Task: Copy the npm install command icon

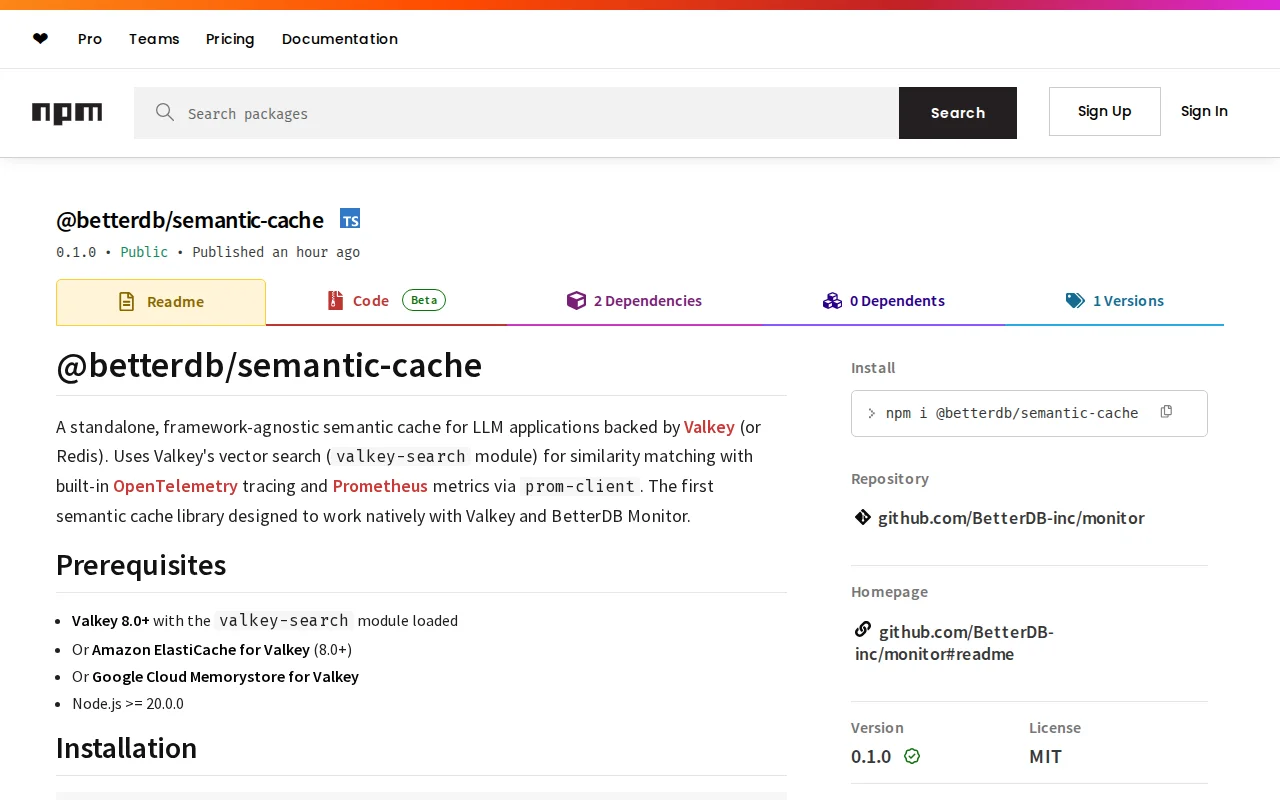Action: coord(1166,412)
